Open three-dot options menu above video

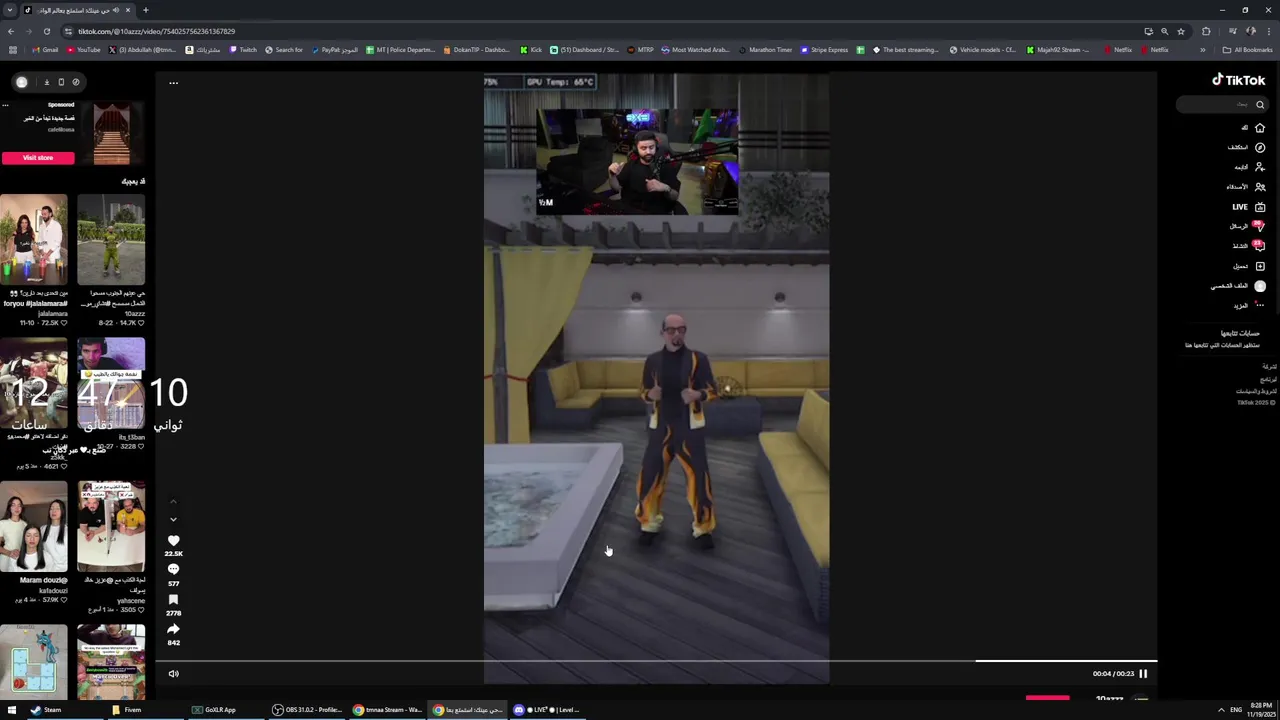[173, 83]
